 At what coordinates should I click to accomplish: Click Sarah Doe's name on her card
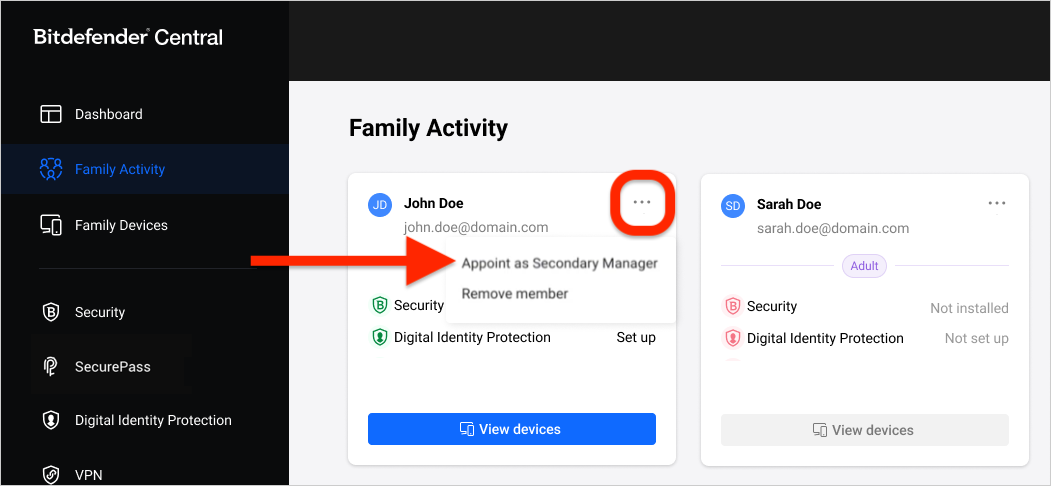coord(789,204)
